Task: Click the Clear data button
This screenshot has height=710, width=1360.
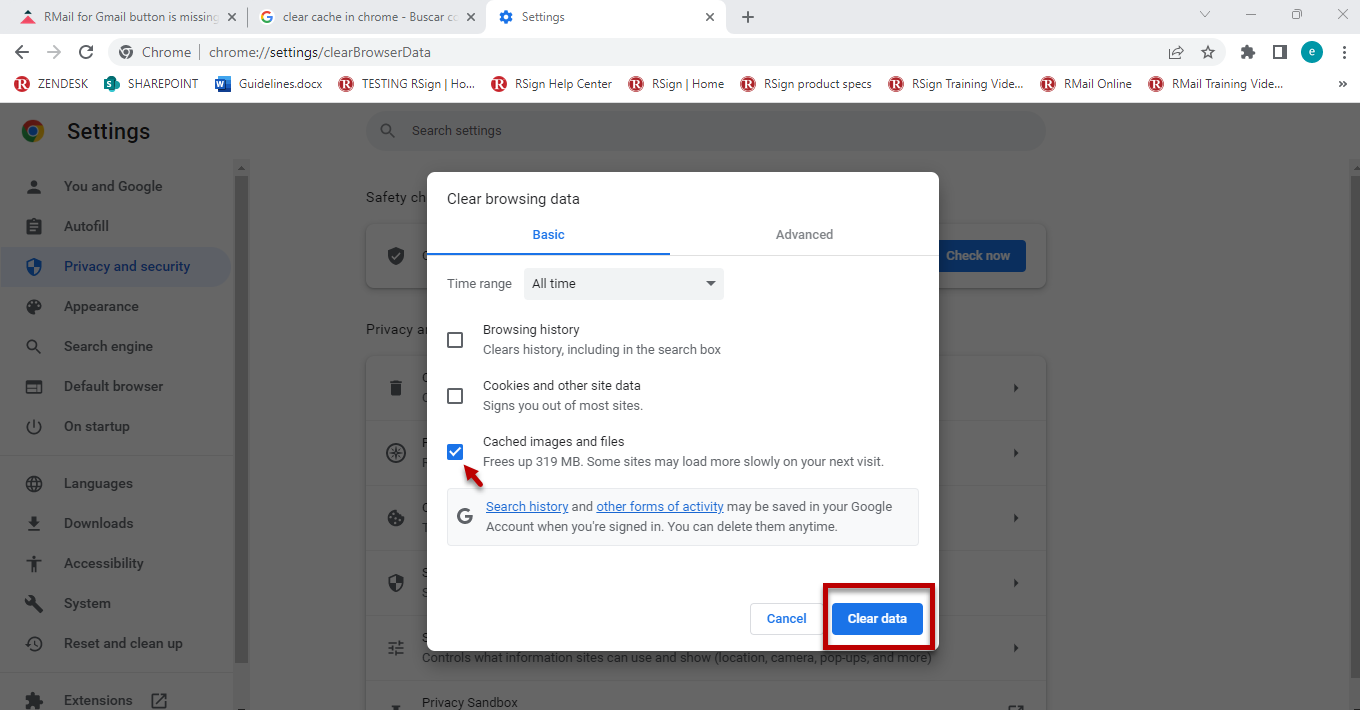Action: 877,619
